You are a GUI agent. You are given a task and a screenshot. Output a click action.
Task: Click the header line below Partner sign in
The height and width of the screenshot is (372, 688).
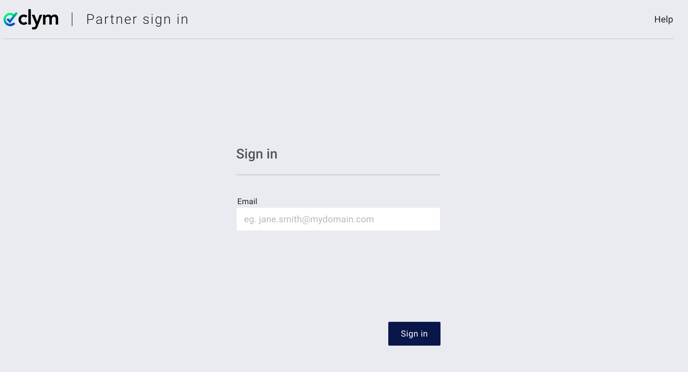tap(338, 39)
